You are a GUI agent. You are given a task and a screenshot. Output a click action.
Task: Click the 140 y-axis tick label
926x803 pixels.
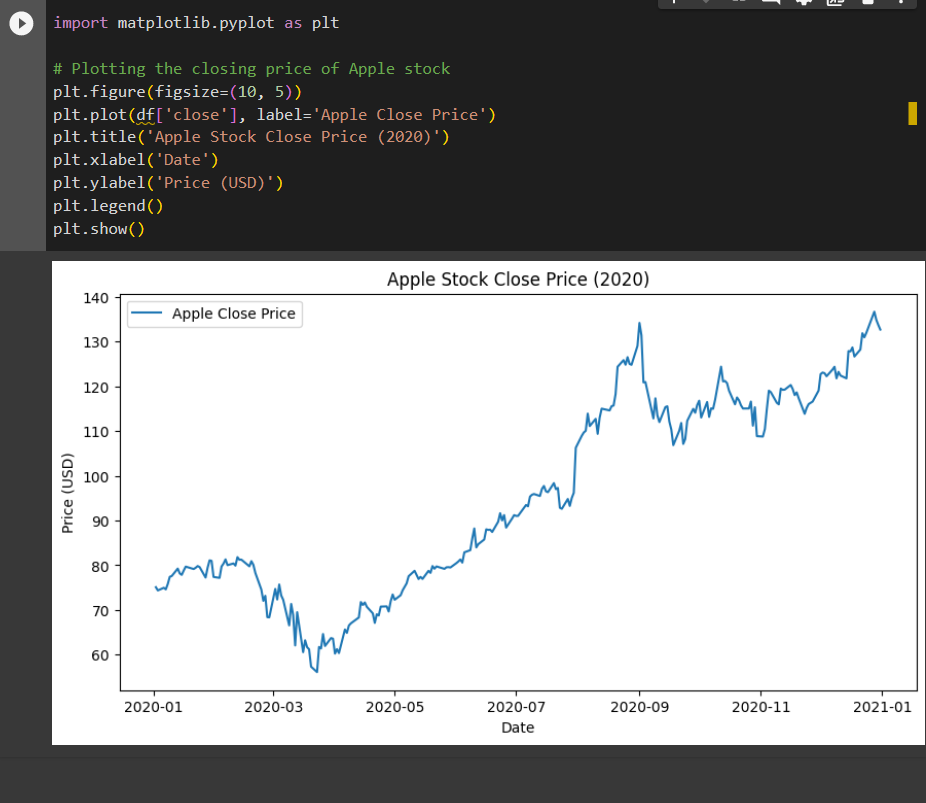tap(96, 298)
